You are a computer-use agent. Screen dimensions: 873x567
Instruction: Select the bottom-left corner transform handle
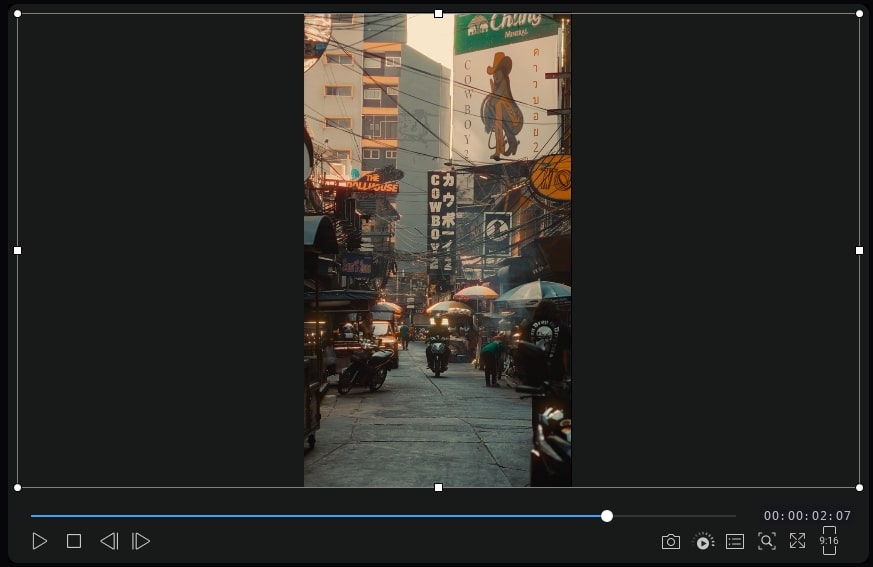click(17, 487)
